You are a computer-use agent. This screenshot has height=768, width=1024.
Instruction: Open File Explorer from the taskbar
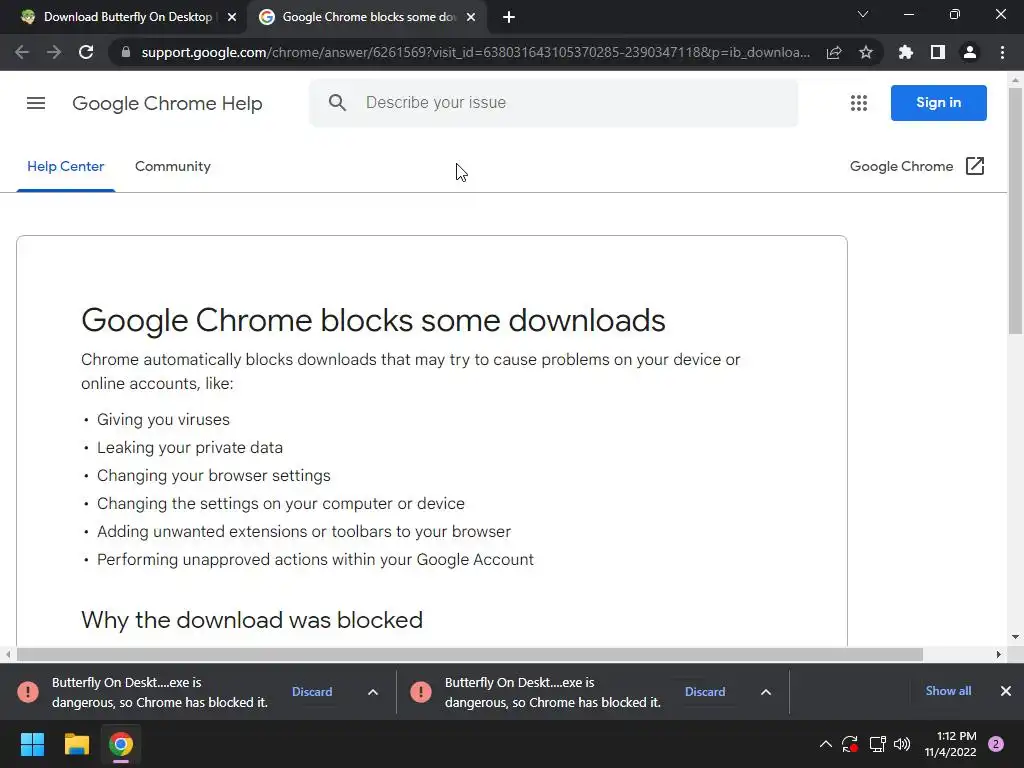pyautogui.click(x=76, y=744)
